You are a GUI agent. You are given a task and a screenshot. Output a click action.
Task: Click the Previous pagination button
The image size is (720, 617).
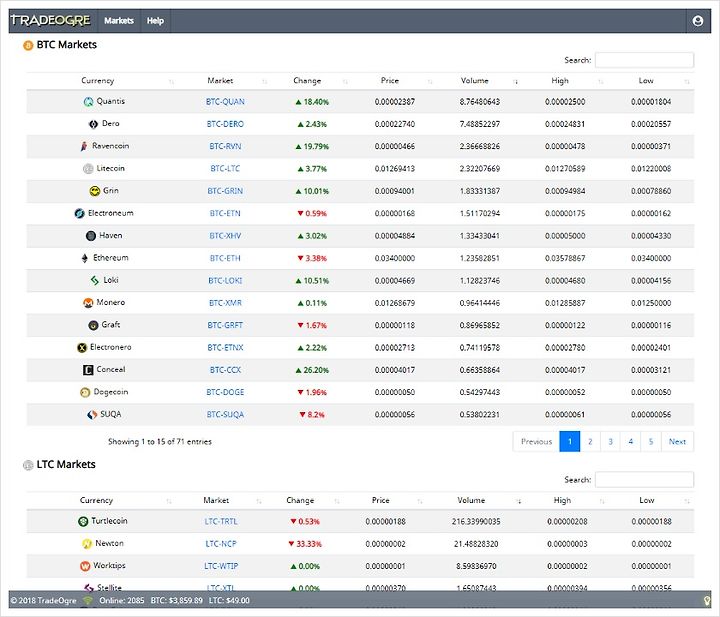[x=536, y=442]
